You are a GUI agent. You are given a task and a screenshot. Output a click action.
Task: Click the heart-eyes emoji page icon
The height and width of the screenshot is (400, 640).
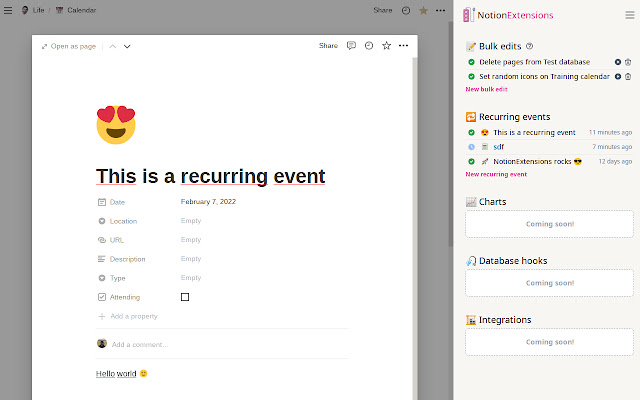(x=116, y=124)
